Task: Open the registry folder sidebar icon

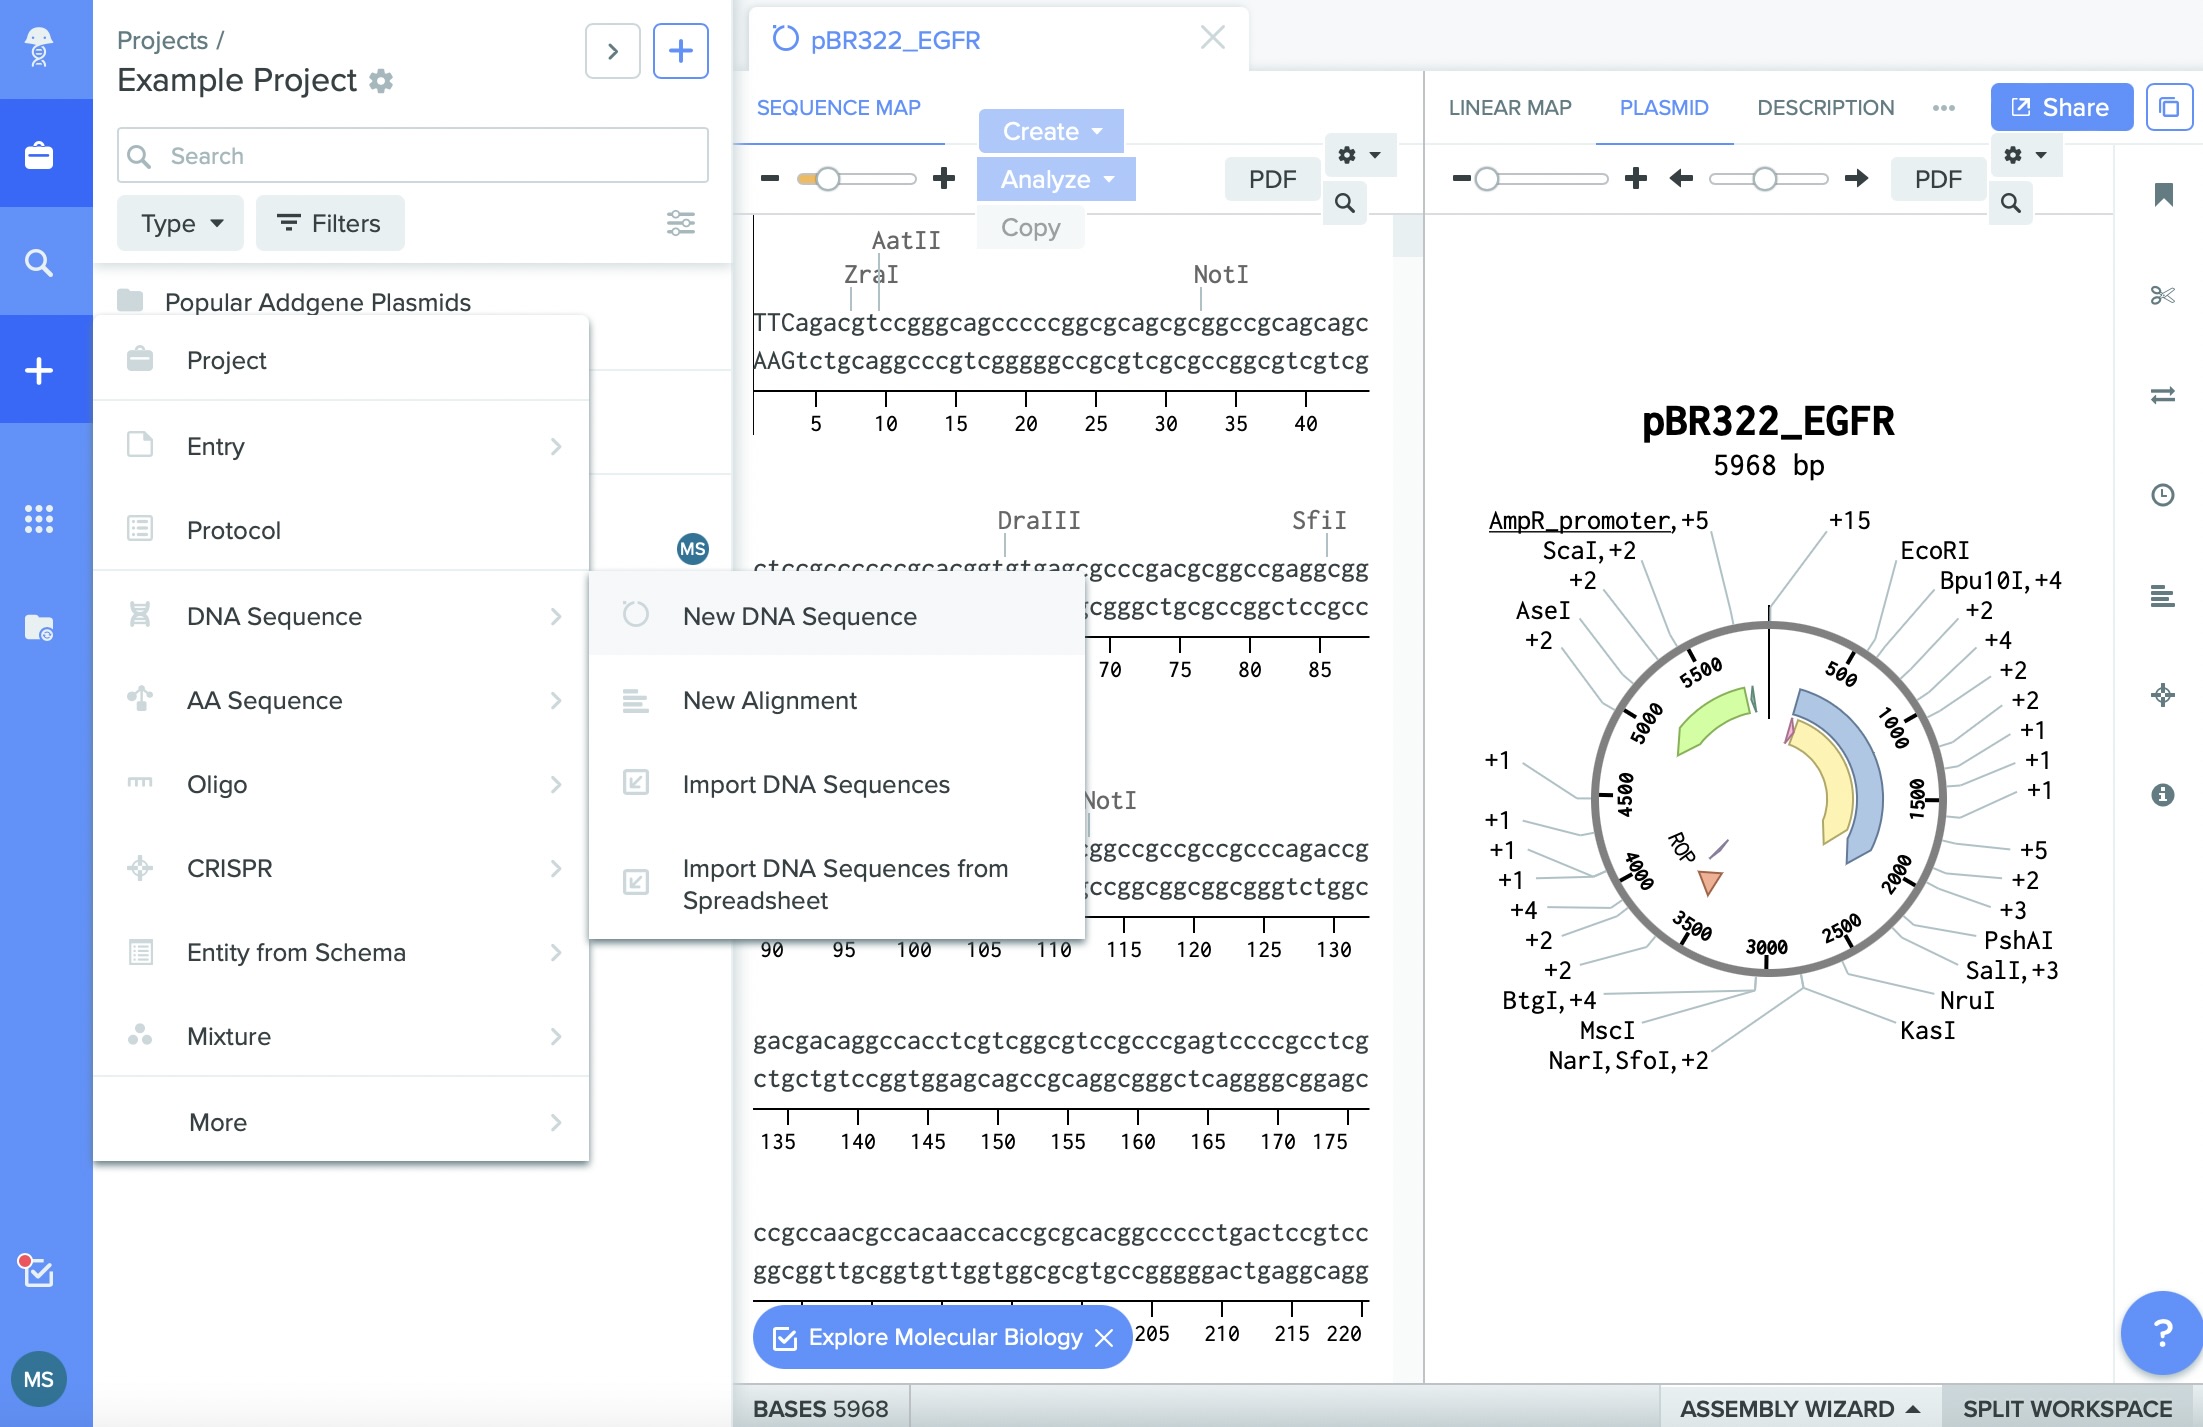Action: coord(39,628)
